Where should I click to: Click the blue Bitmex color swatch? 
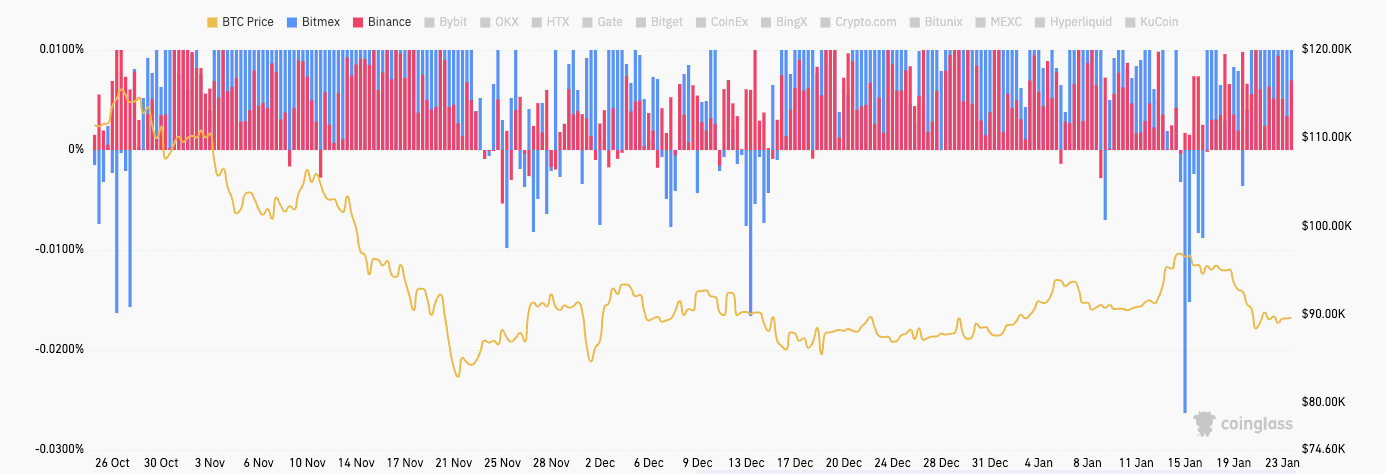(x=291, y=22)
